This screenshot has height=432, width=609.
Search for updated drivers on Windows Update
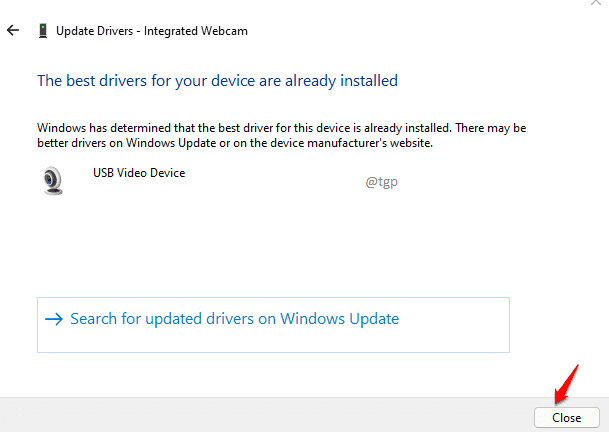(x=273, y=325)
